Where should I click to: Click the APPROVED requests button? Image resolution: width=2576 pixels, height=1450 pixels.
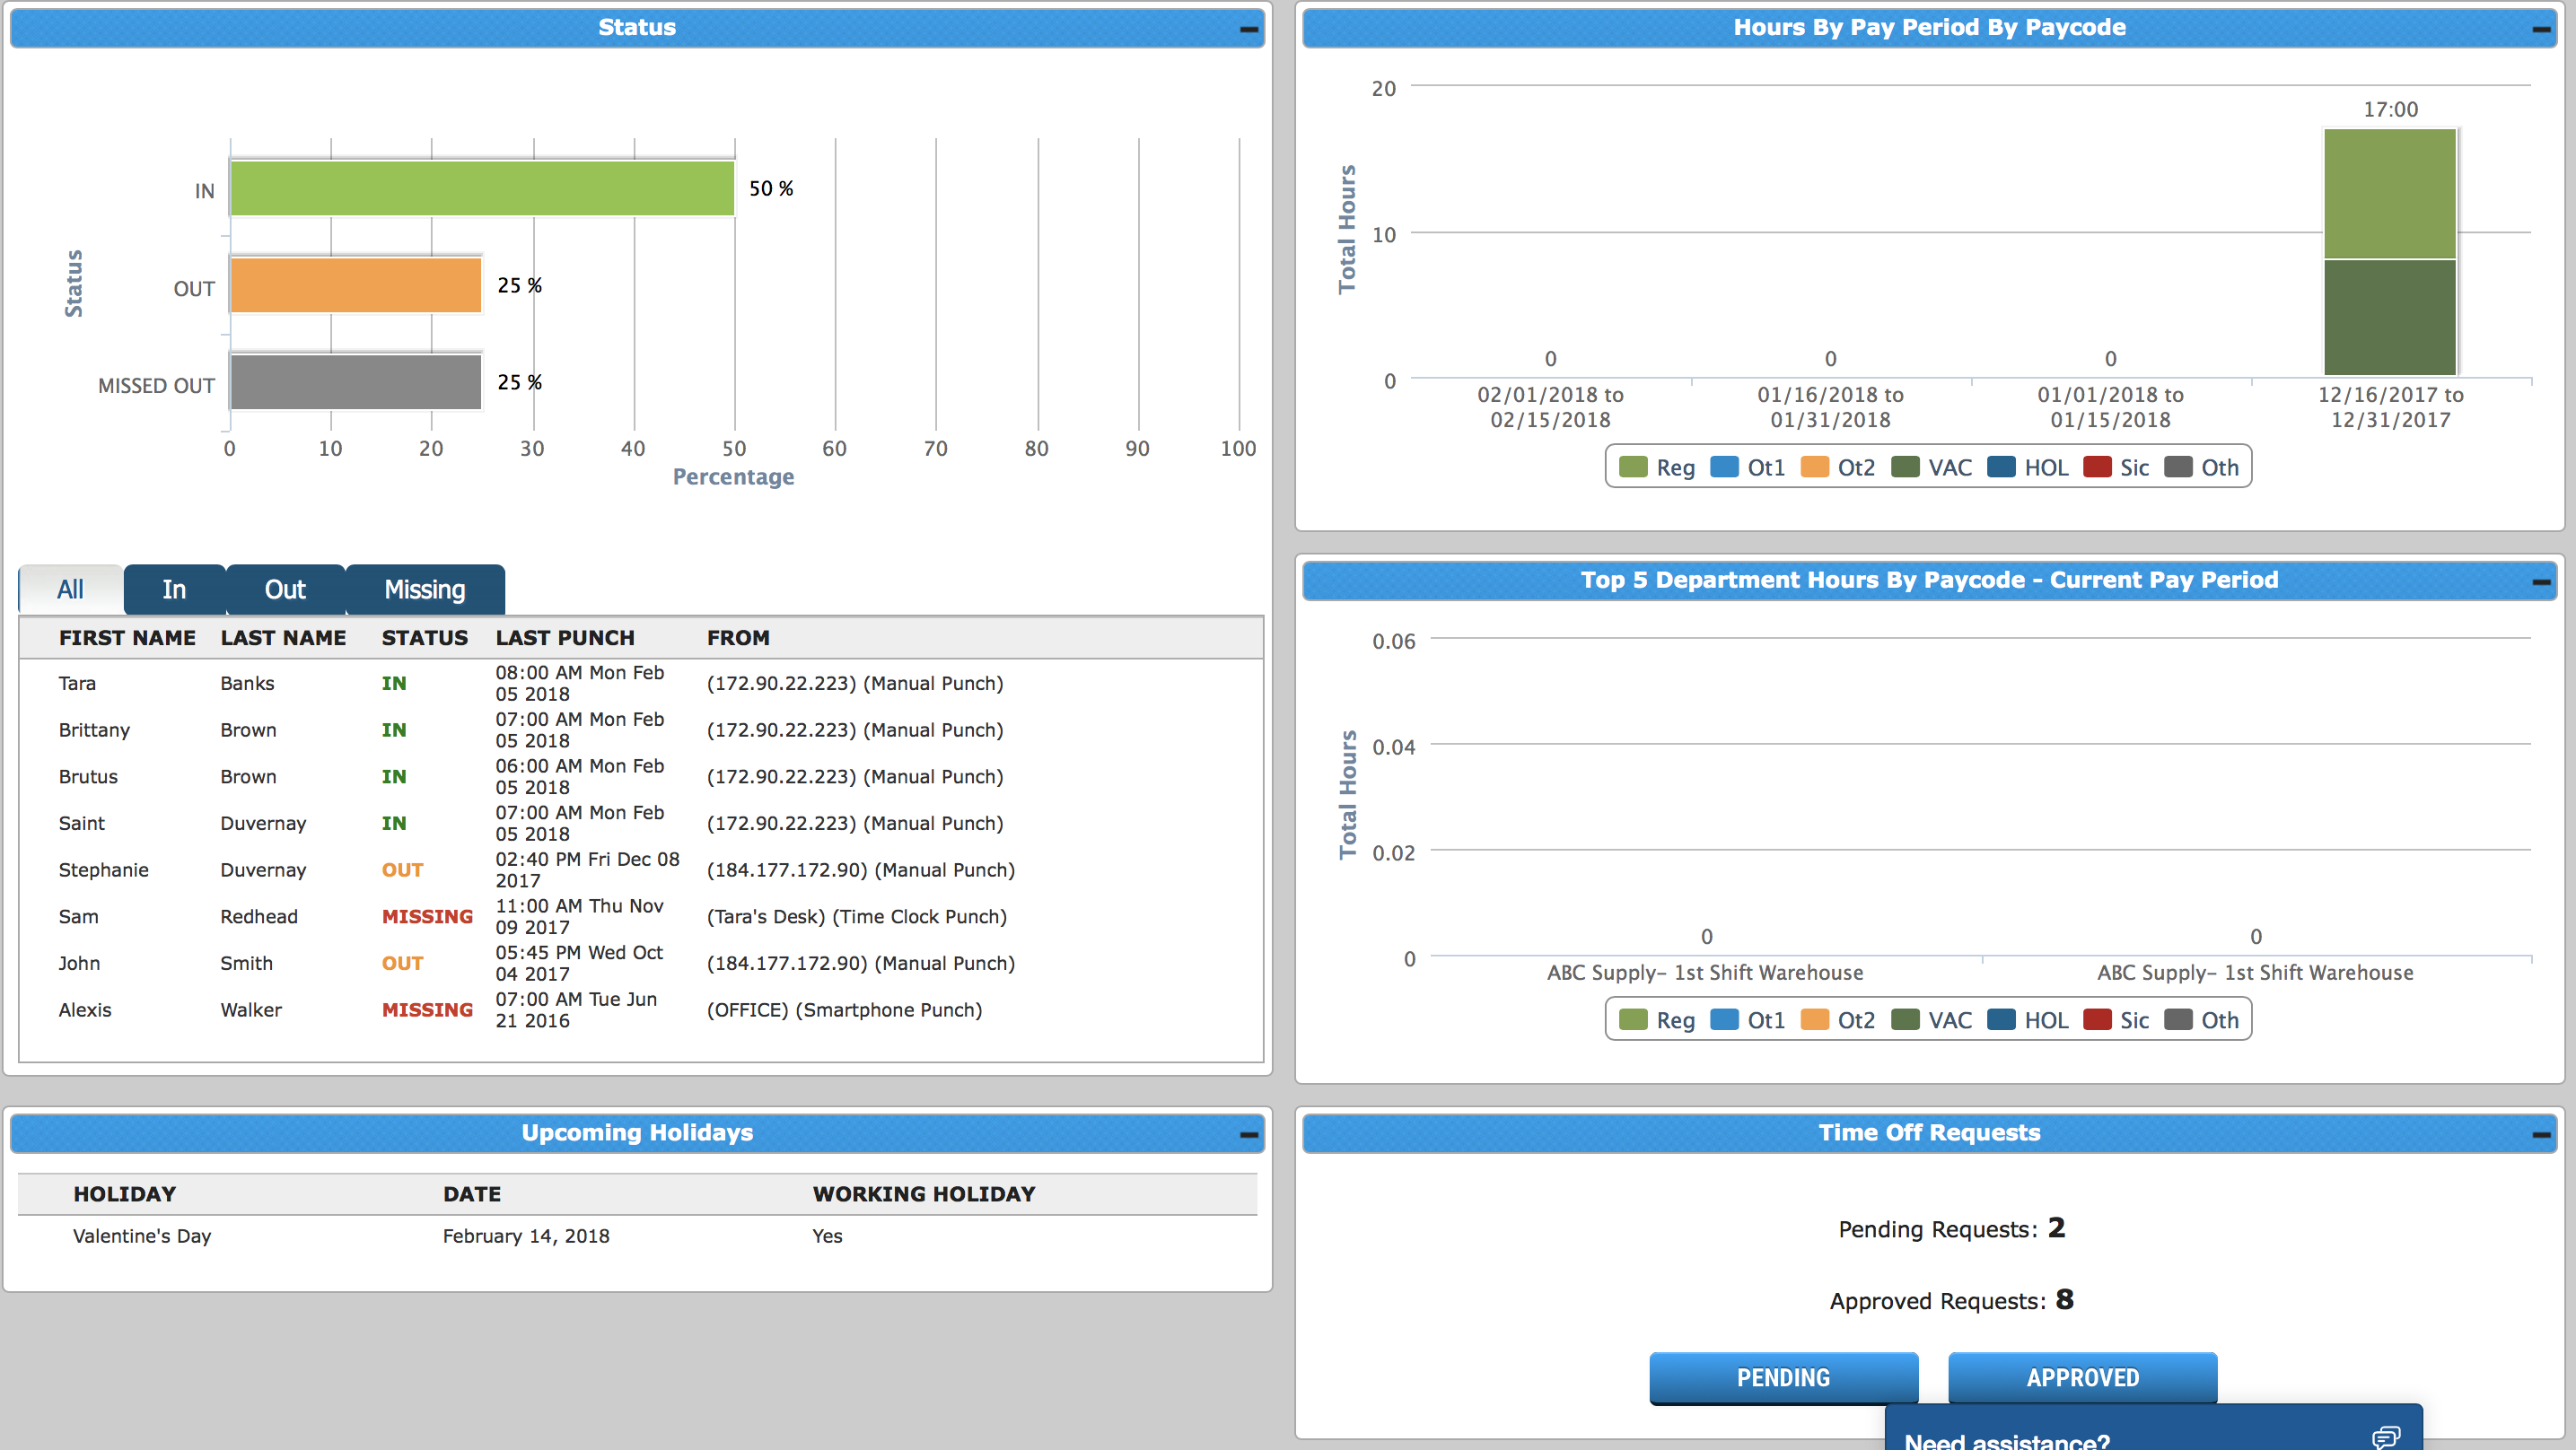(2082, 1378)
